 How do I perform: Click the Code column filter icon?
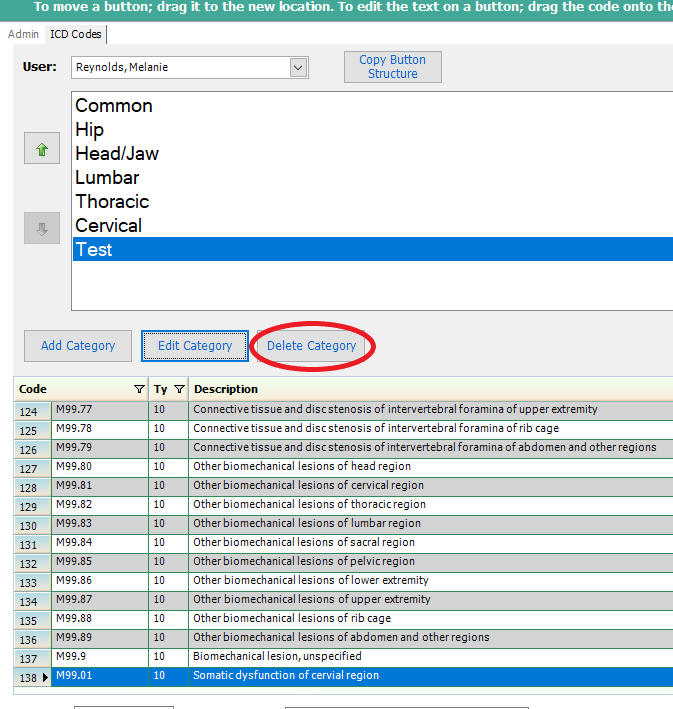[139, 389]
